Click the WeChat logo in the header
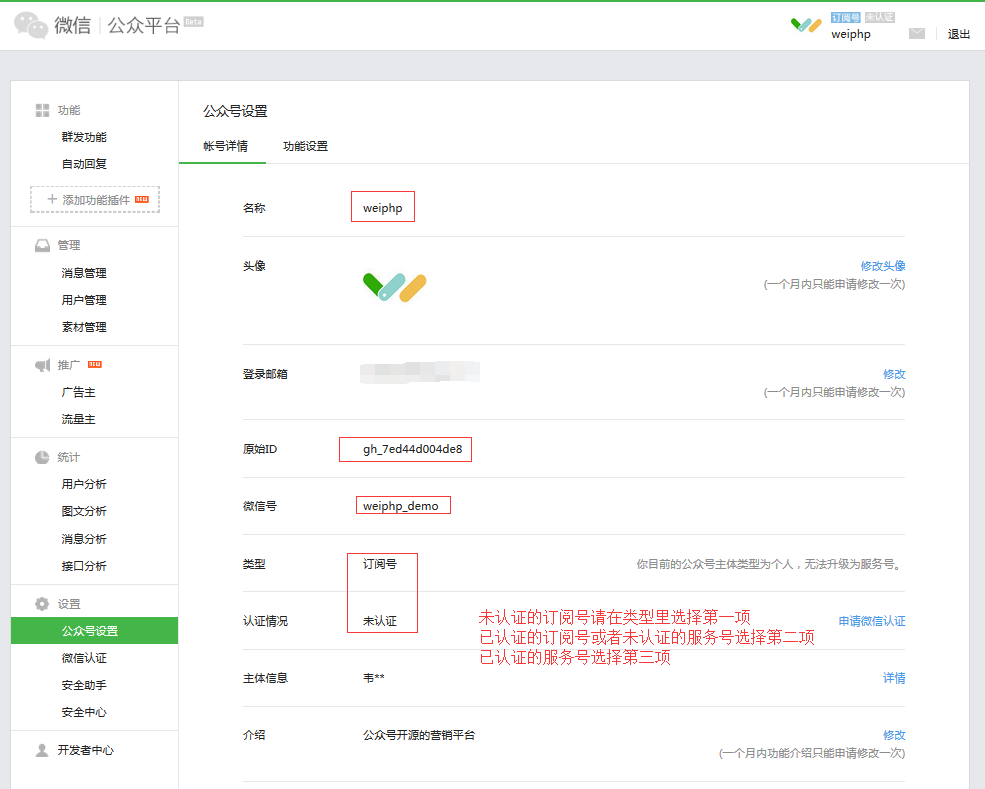The image size is (985, 789). pos(31,25)
